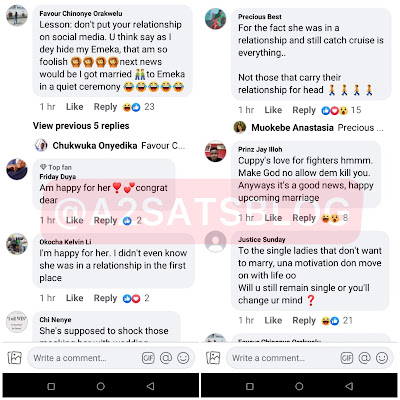400x400 pixels.
Task: Open emoji picker in right comment box
Action: point(382,358)
